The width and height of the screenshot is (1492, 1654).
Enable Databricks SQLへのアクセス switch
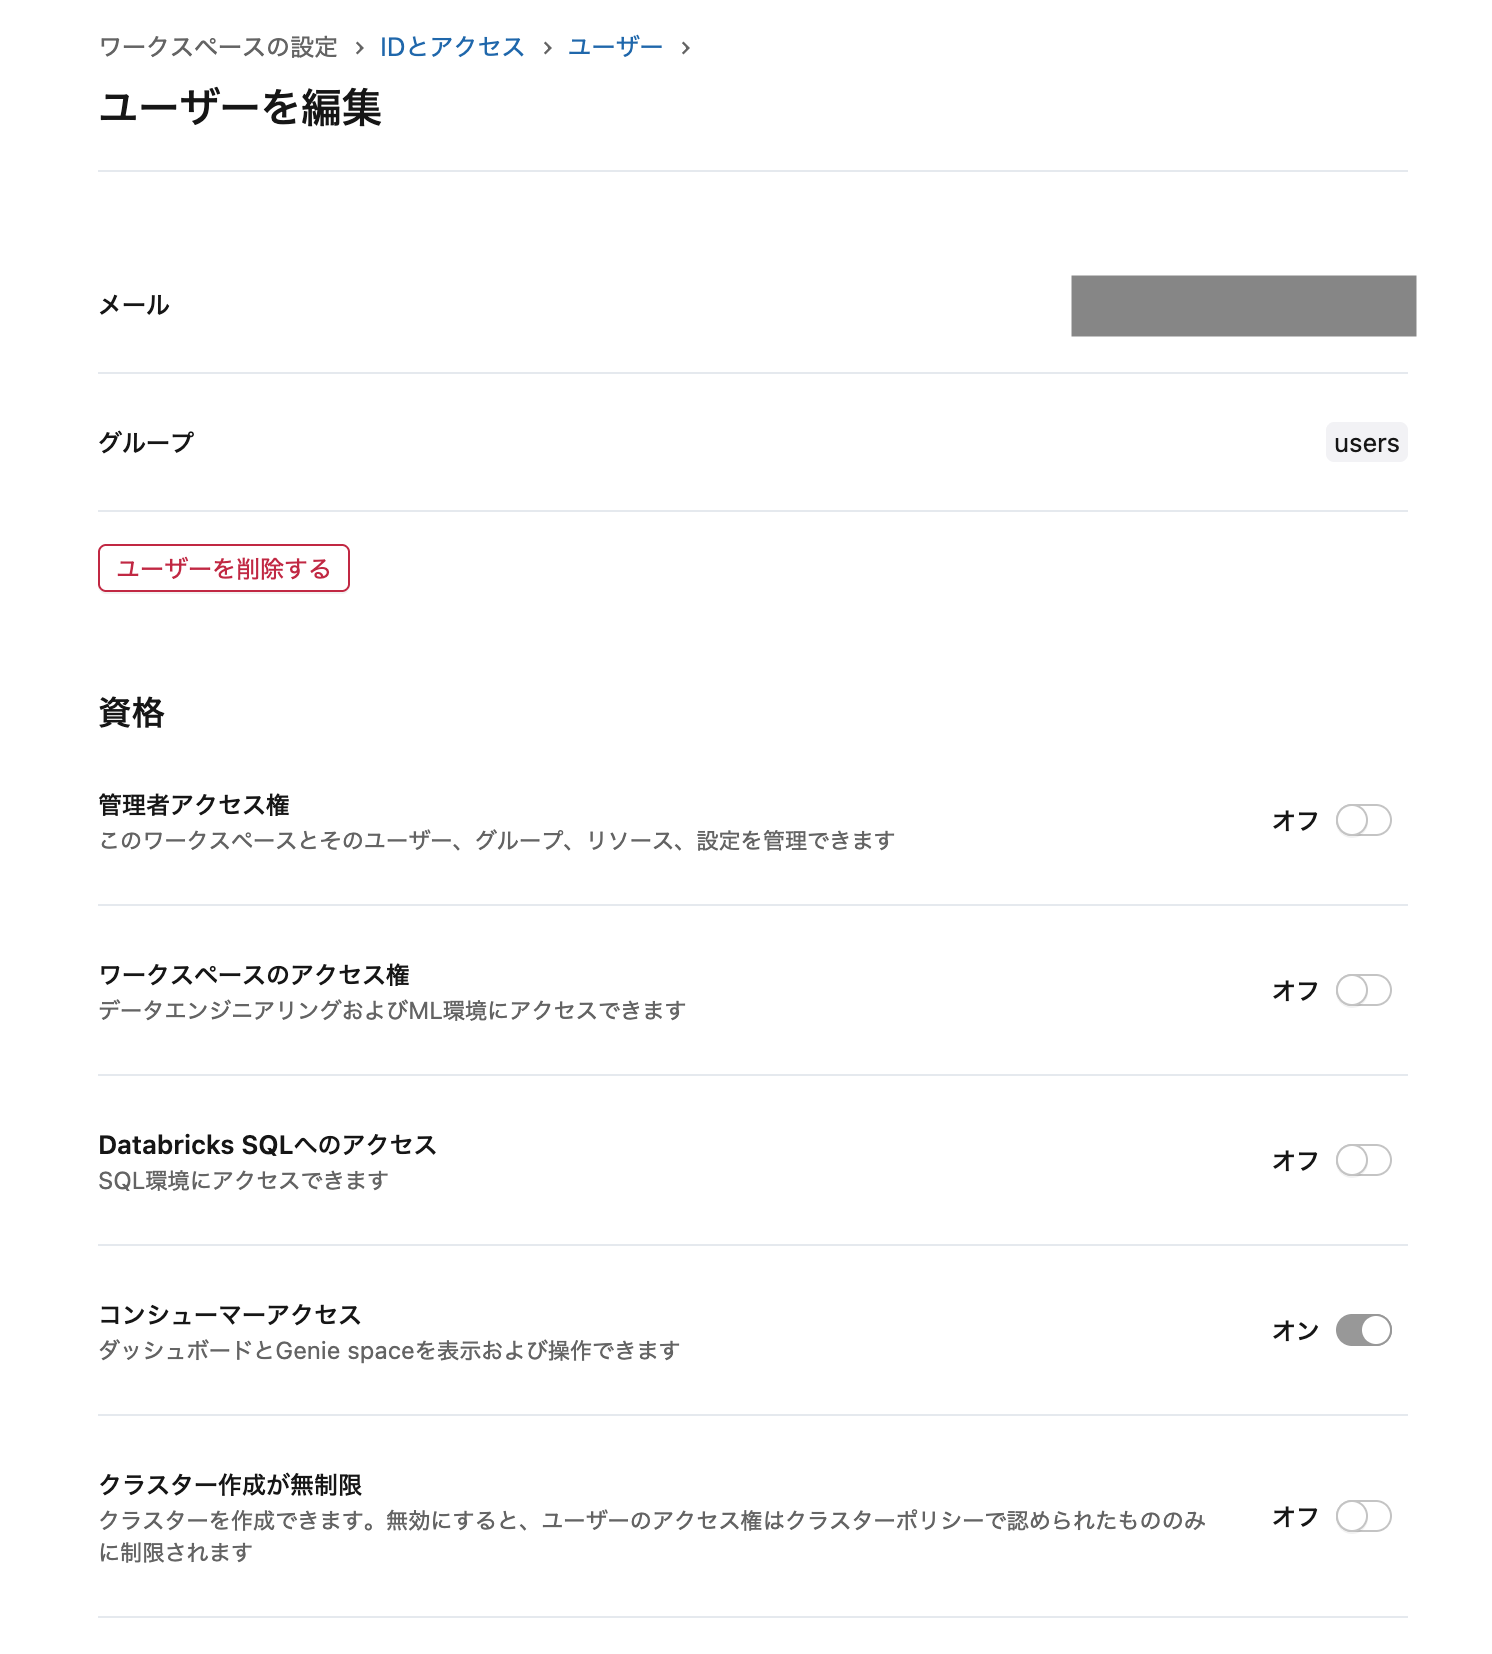(1363, 1161)
